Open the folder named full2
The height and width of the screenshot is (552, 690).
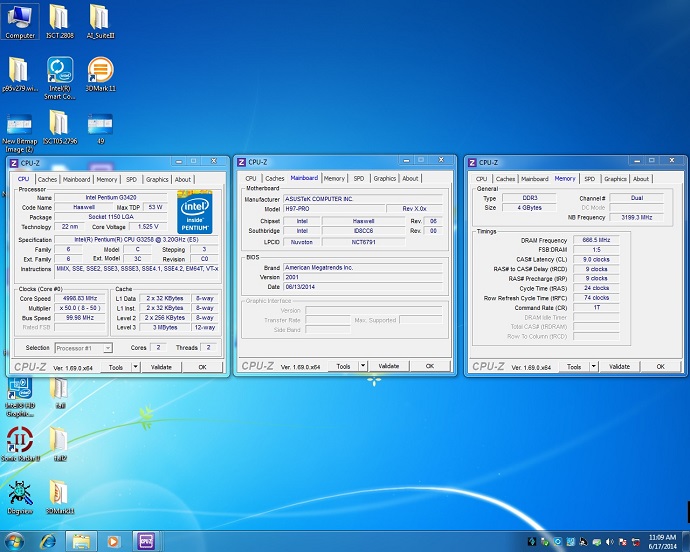tap(60, 444)
